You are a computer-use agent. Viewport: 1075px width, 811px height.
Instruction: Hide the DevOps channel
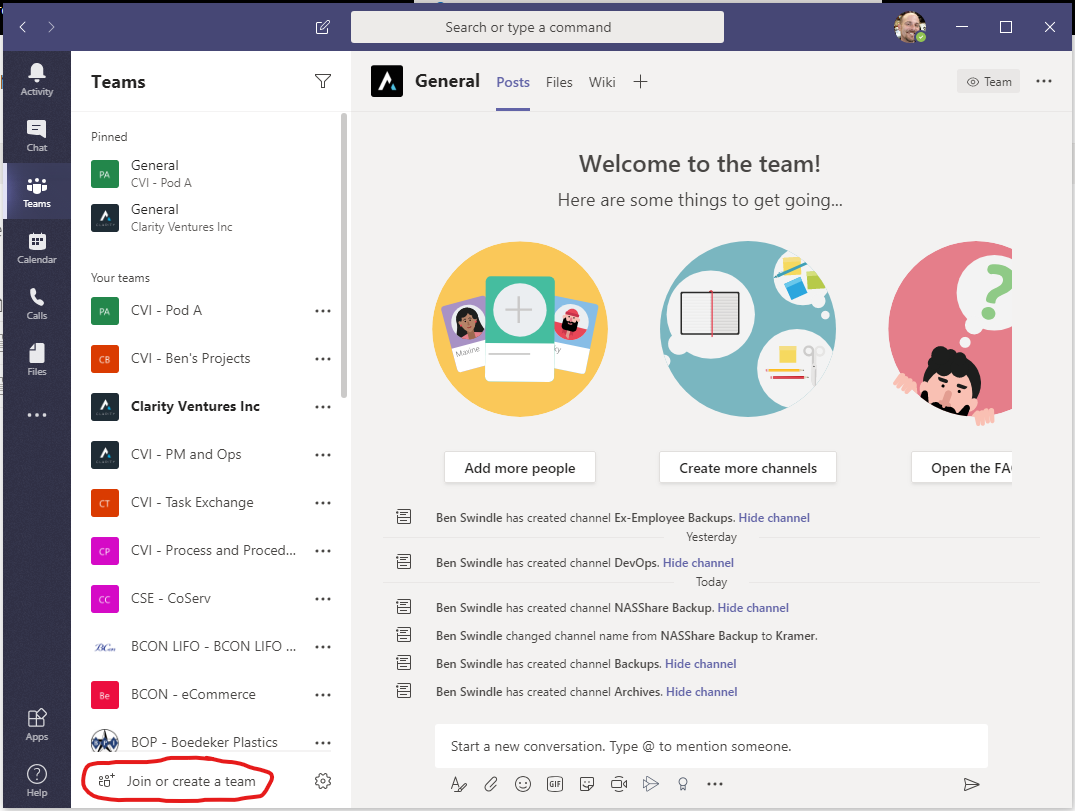(698, 563)
